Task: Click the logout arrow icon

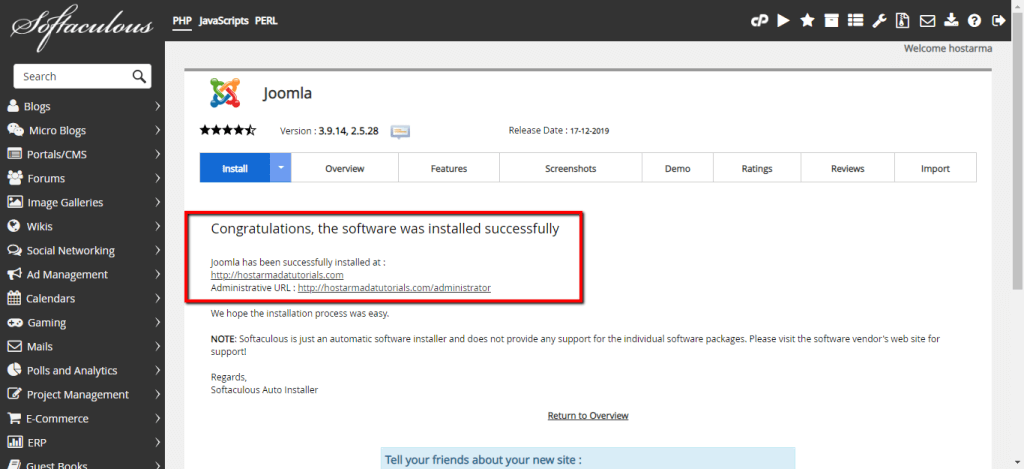Action: (x=999, y=21)
